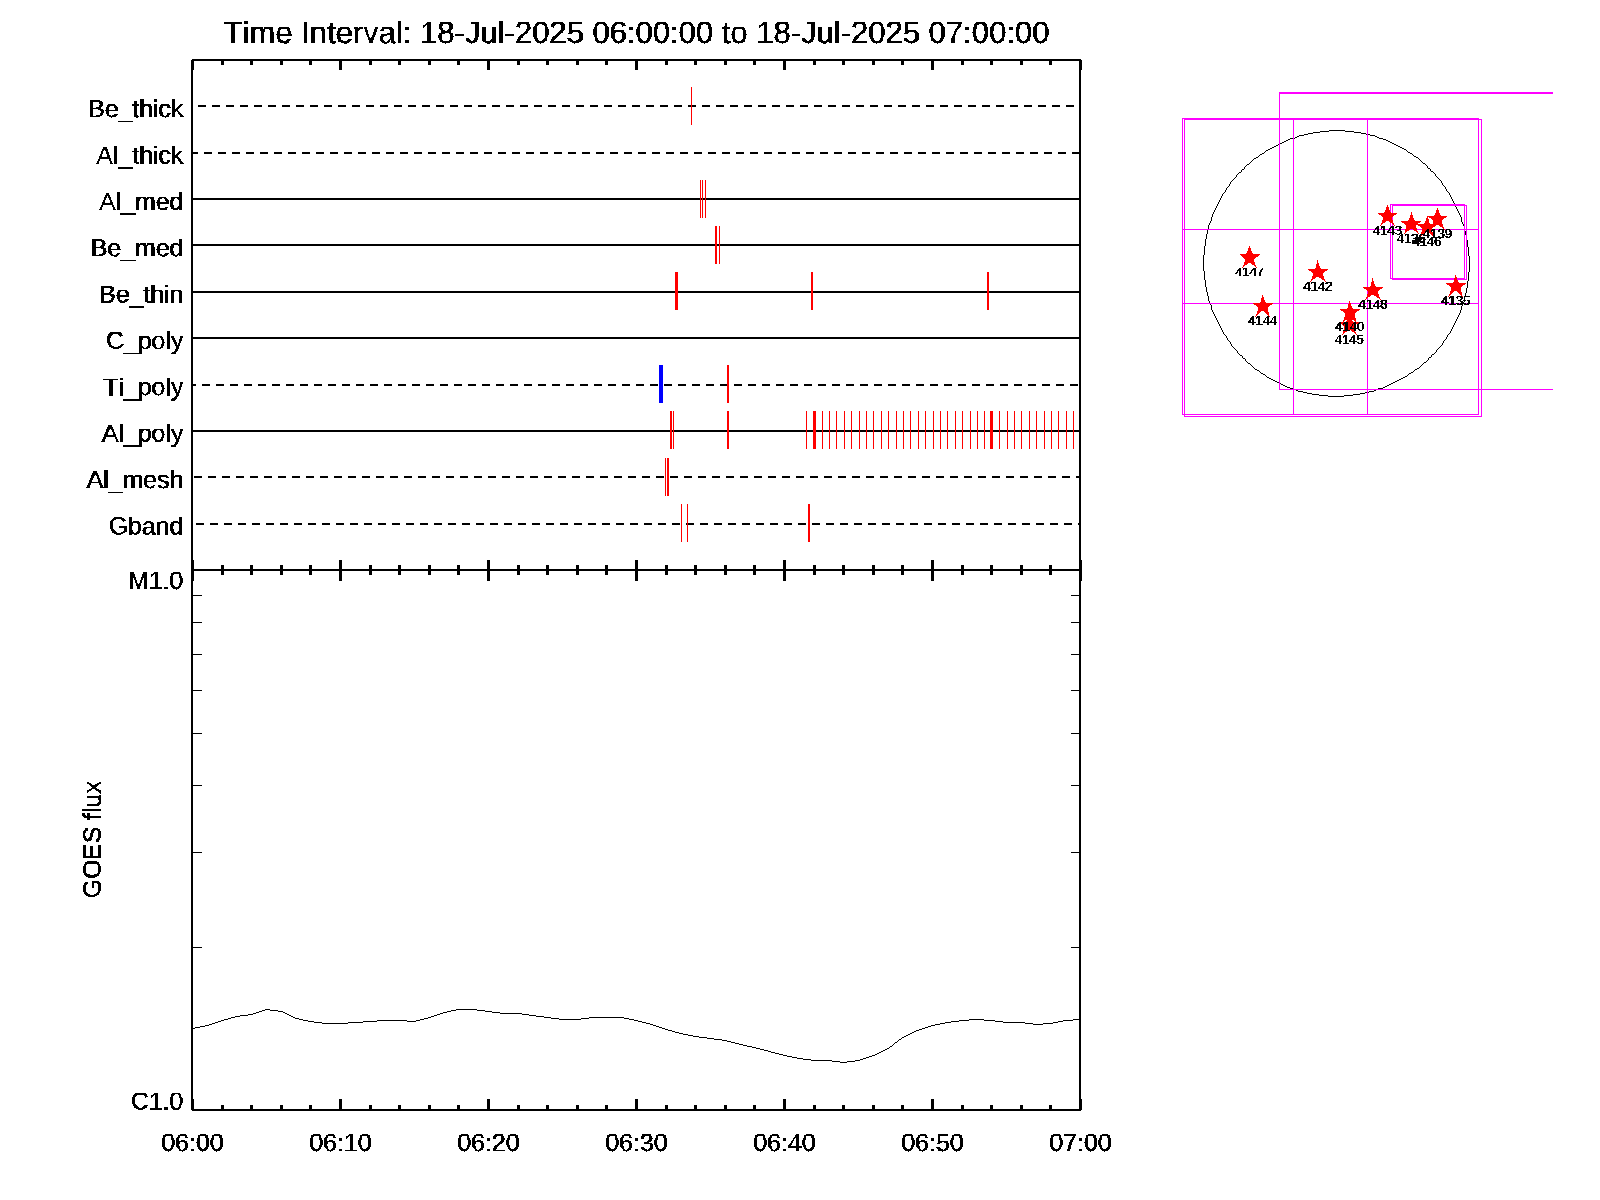
Task: Pick the star marker above label 4139
Action: point(1437,218)
